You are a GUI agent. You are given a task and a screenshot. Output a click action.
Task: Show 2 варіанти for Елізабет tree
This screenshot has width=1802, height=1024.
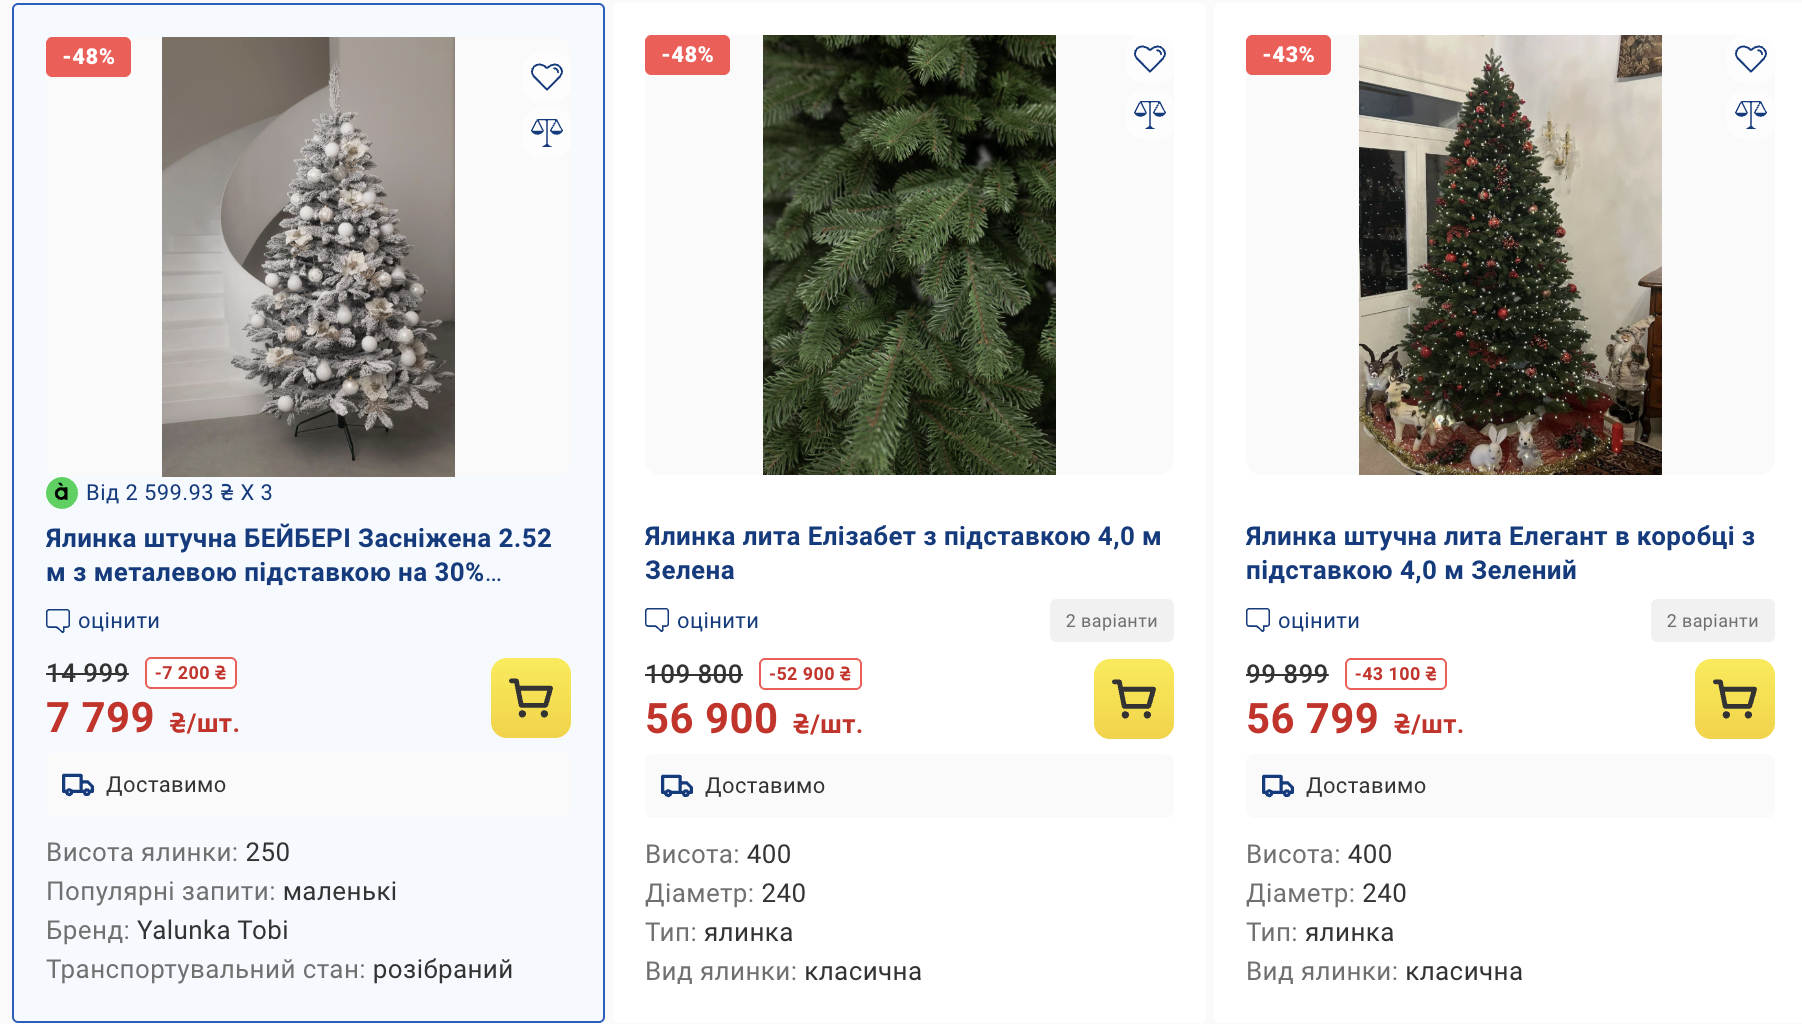[x=1111, y=621]
